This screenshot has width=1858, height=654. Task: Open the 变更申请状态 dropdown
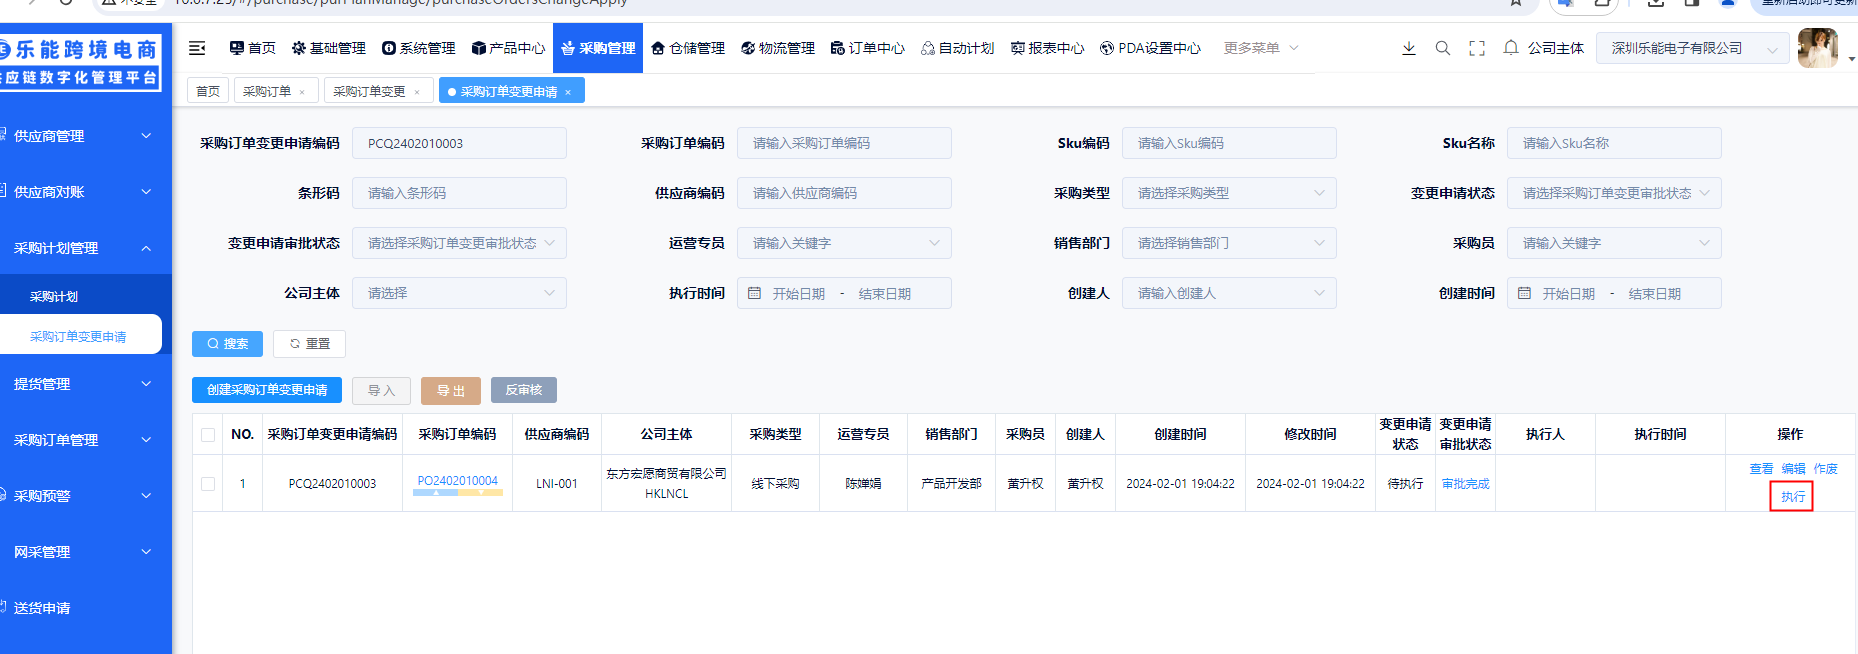pos(1614,193)
